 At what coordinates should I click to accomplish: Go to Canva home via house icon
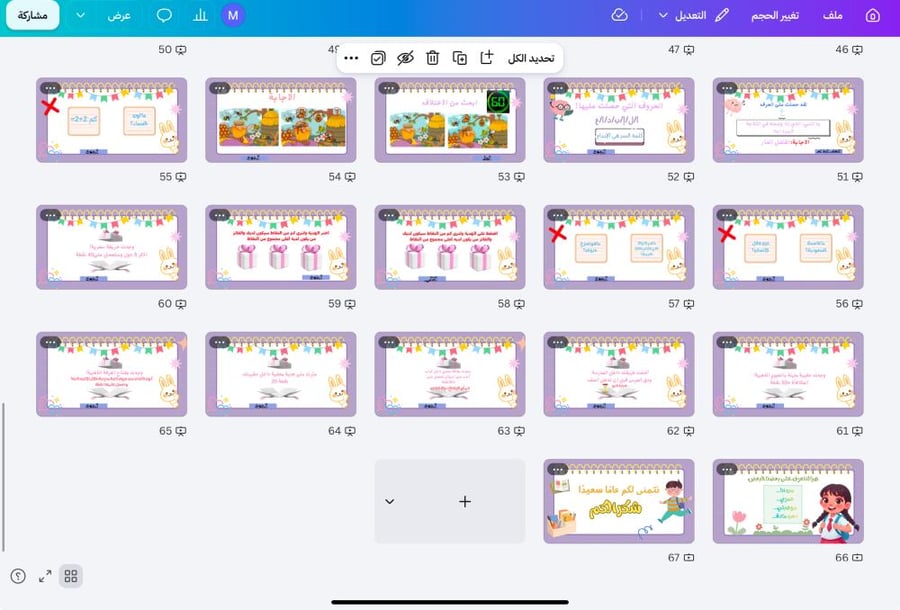(x=872, y=15)
